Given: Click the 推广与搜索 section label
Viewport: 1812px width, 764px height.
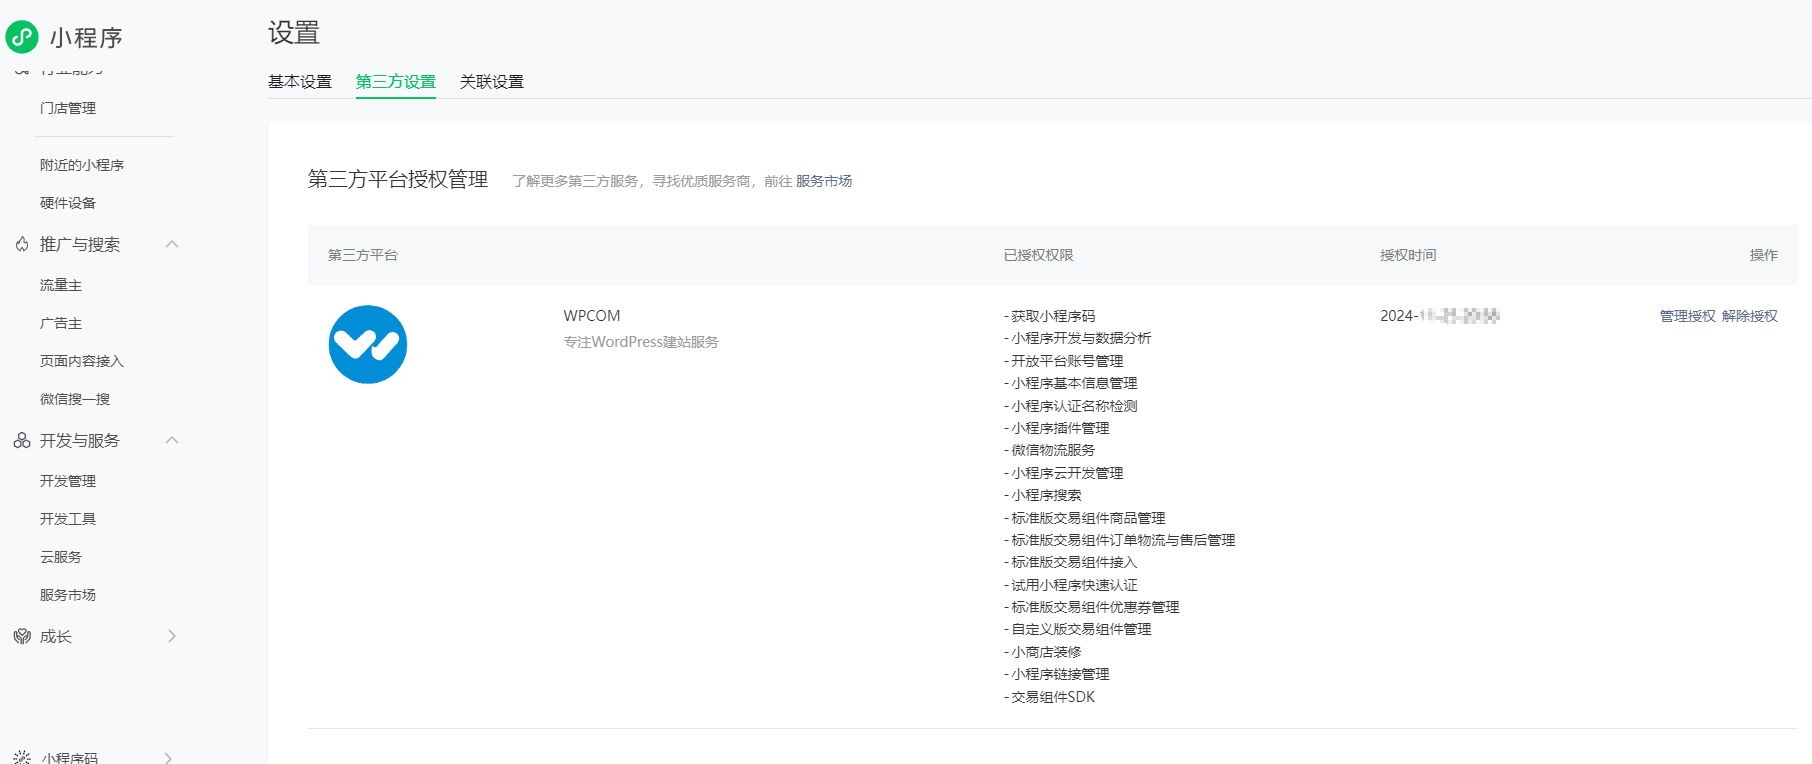Looking at the screenshot, I should (x=80, y=244).
